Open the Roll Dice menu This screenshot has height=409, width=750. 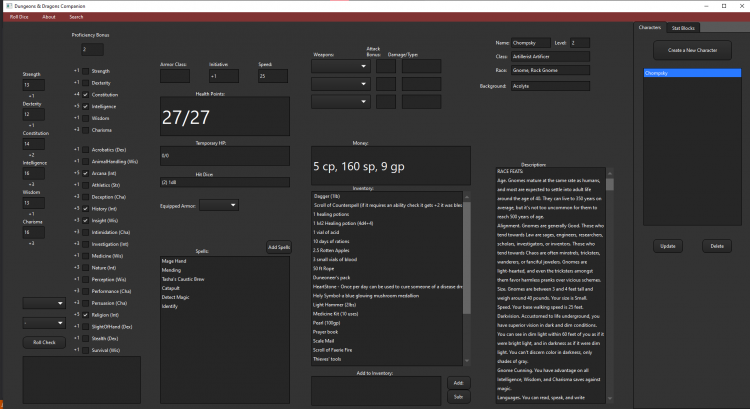19,17
